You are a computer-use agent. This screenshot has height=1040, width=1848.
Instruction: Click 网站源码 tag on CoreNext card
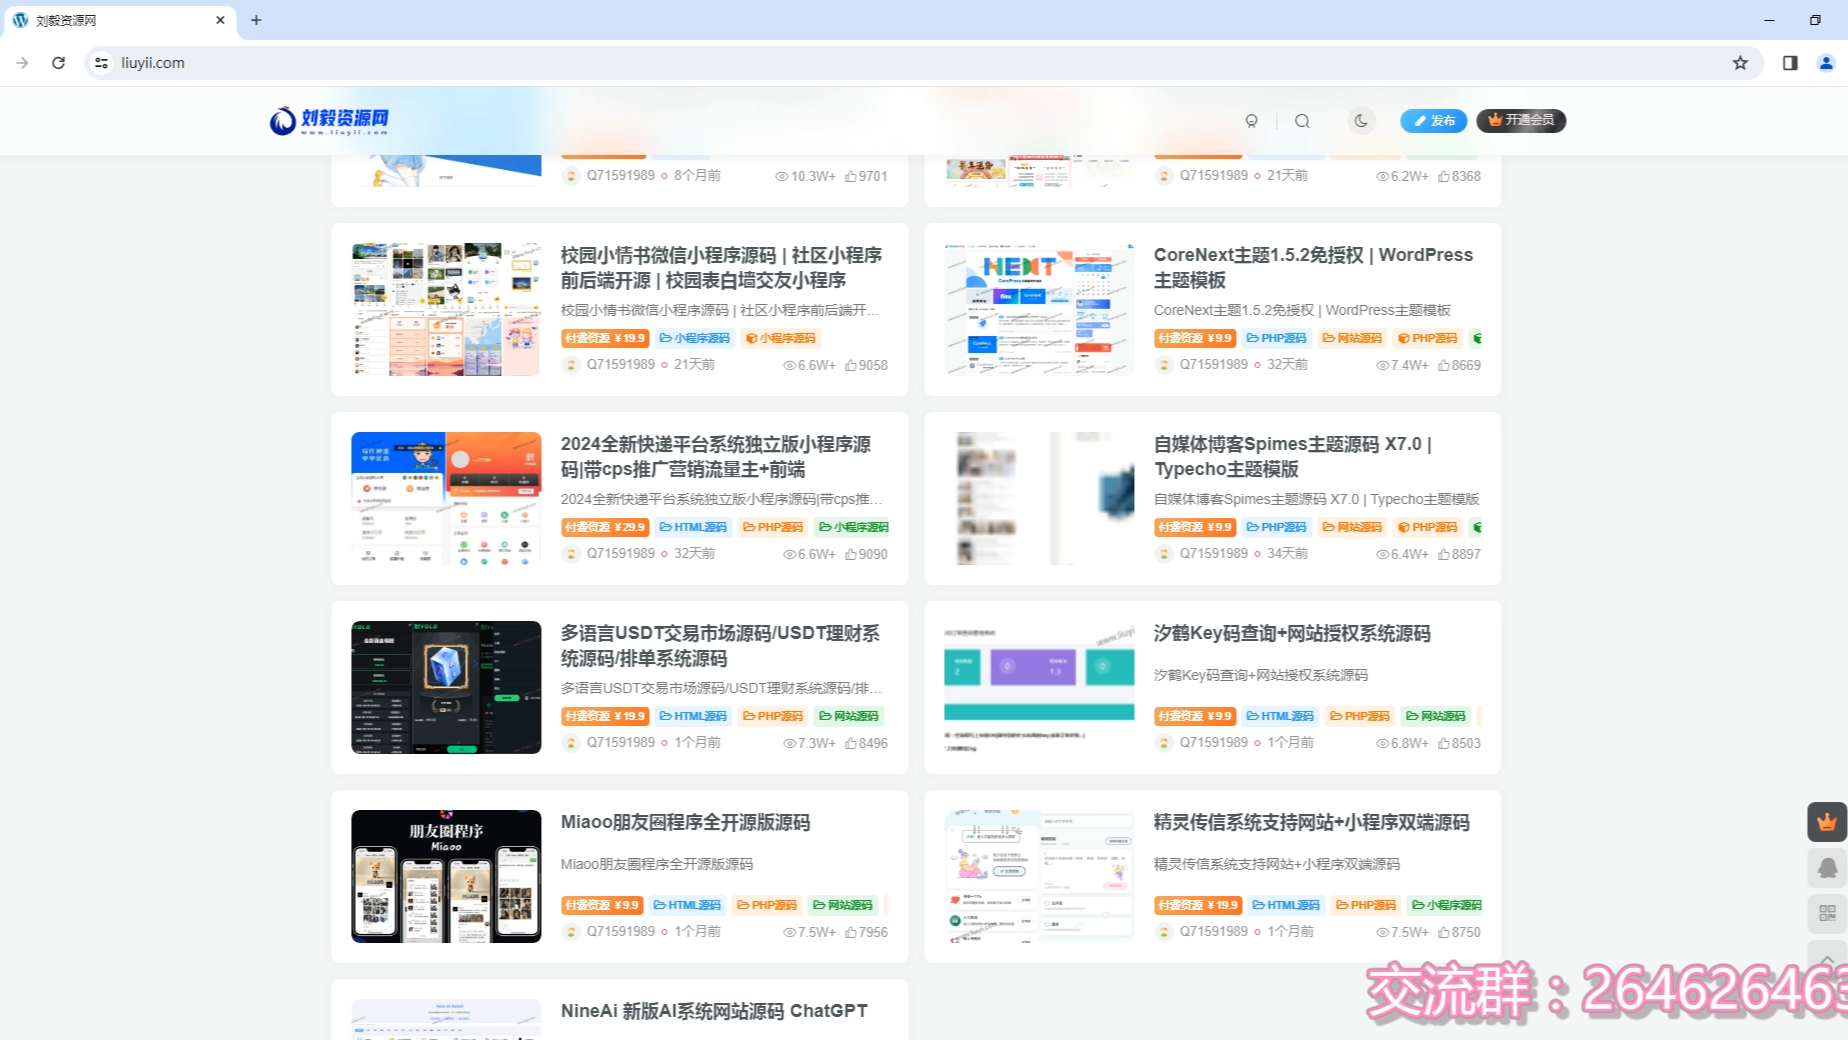pos(1352,338)
